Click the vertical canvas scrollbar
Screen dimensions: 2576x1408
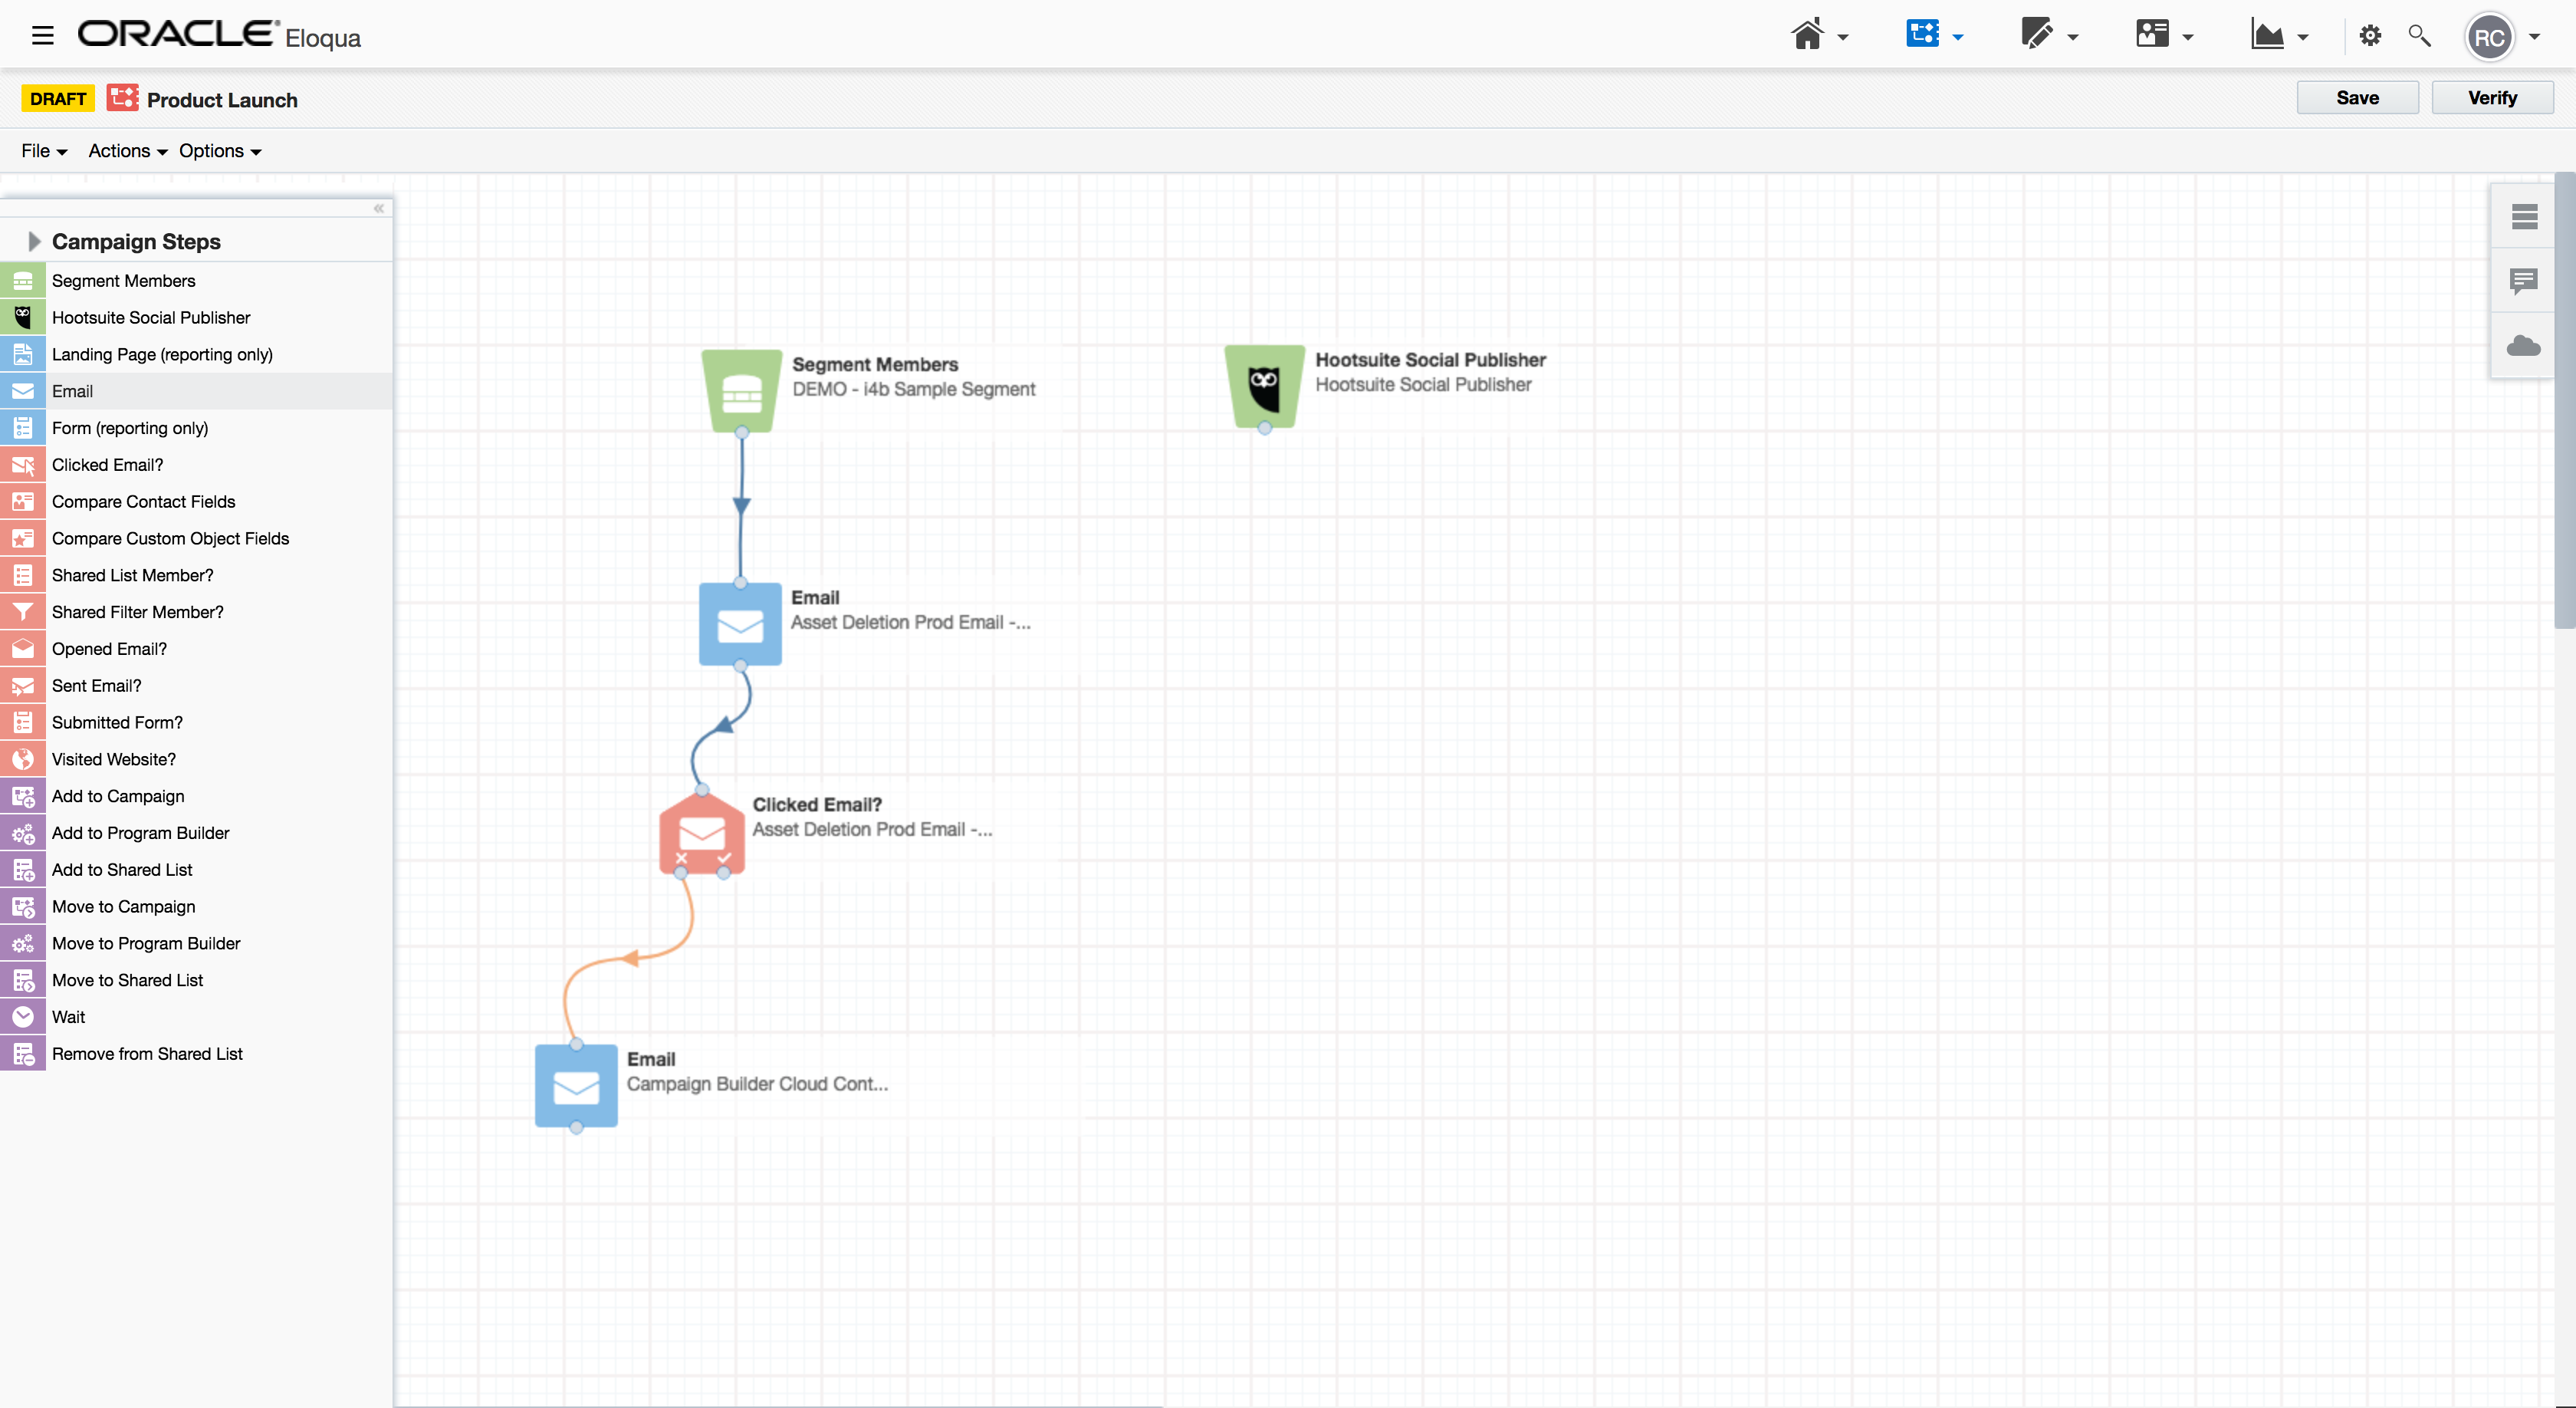click(2564, 400)
